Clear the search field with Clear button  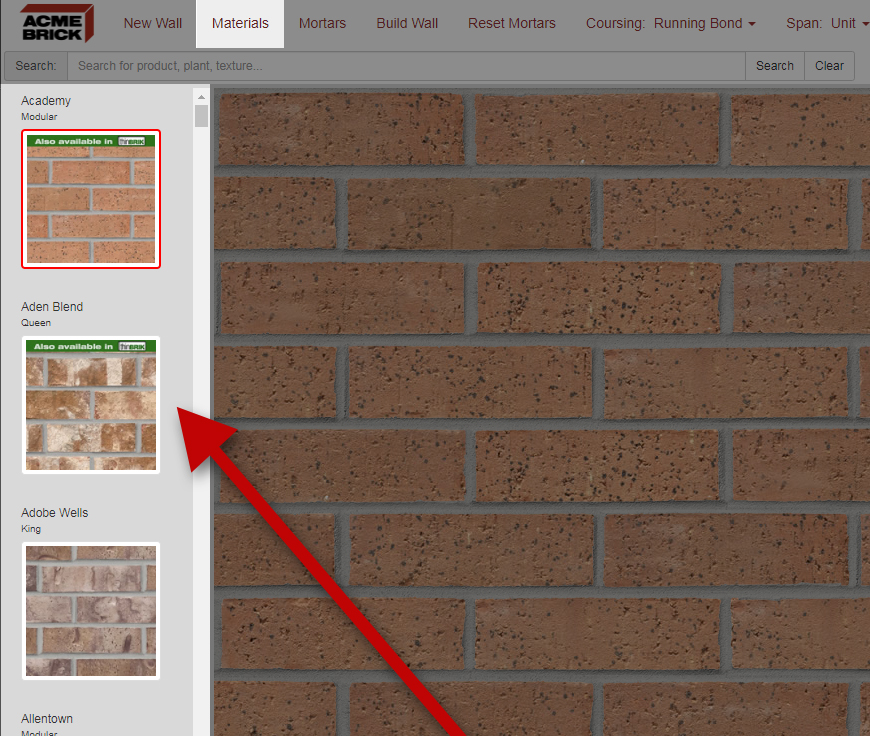pyautogui.click(x=829, y=66)
